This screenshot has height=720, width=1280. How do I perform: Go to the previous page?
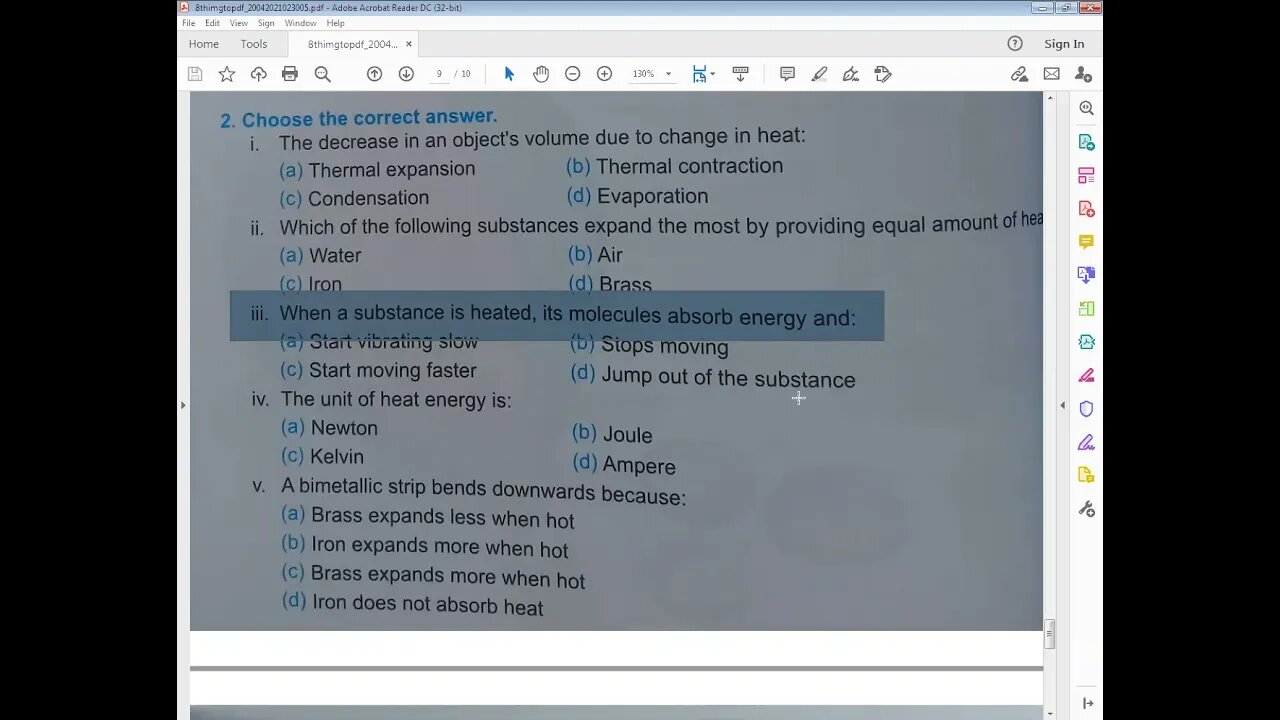click(374, 74)
